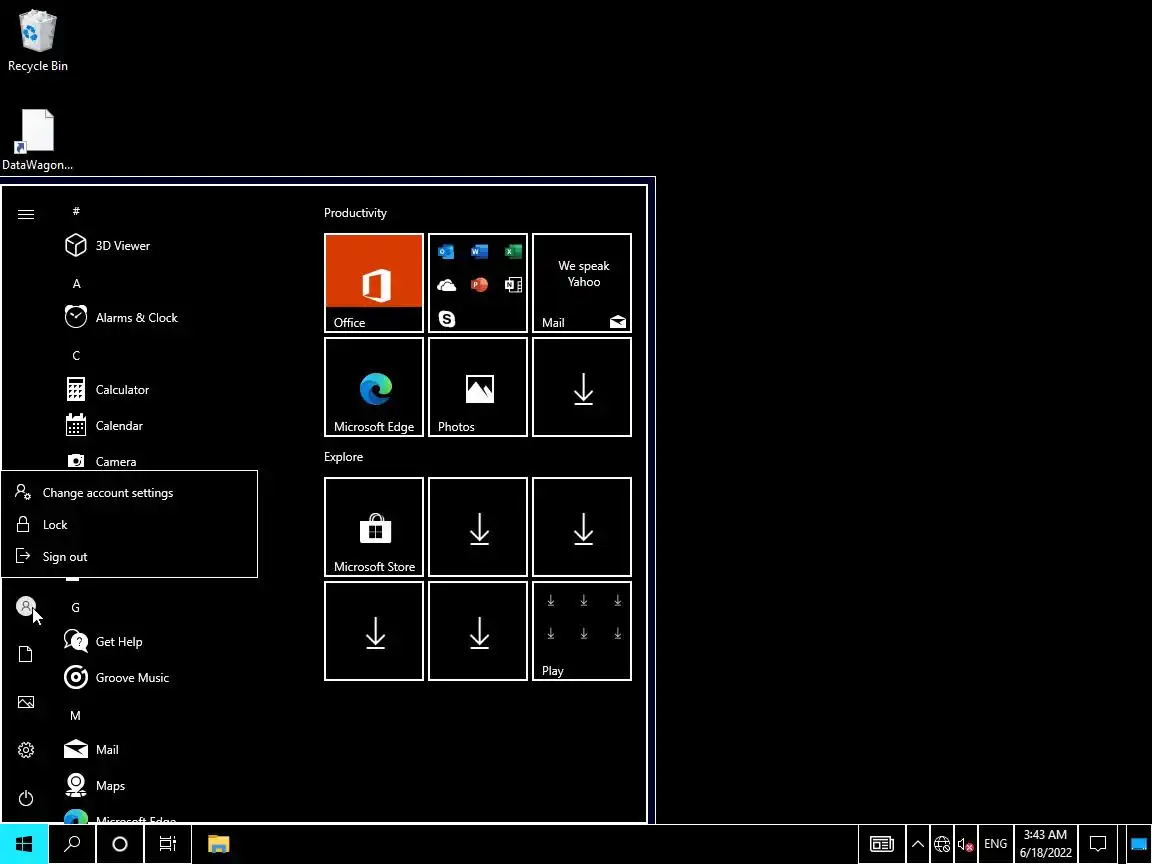Open the OneDrive small tile

(x=446, y=285)
